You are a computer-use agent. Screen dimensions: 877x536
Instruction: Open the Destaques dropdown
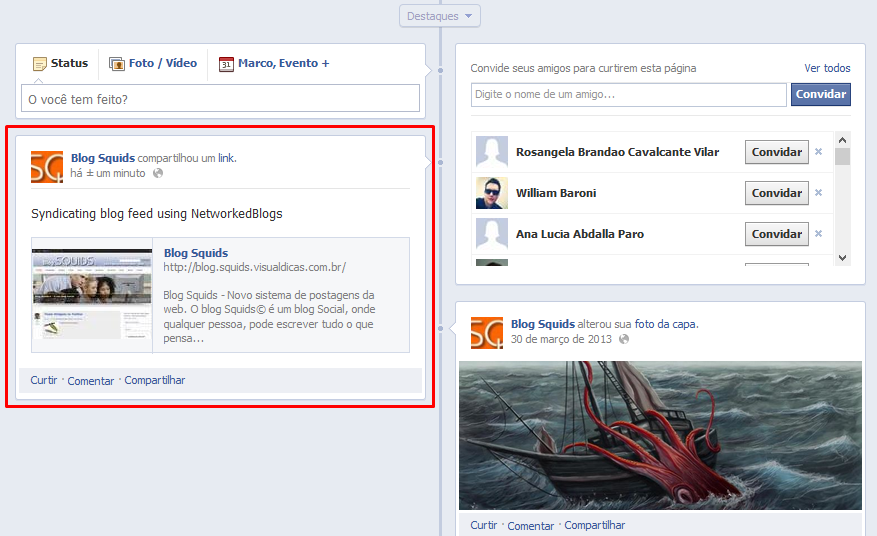pyautogui.click(x=440, y=16)
